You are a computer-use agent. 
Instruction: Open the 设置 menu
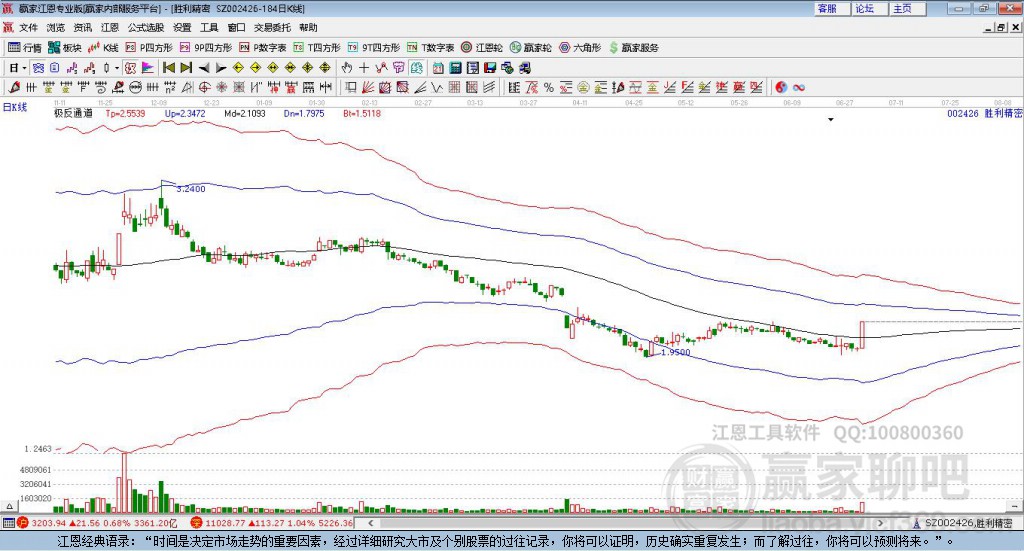pos(182,27)
